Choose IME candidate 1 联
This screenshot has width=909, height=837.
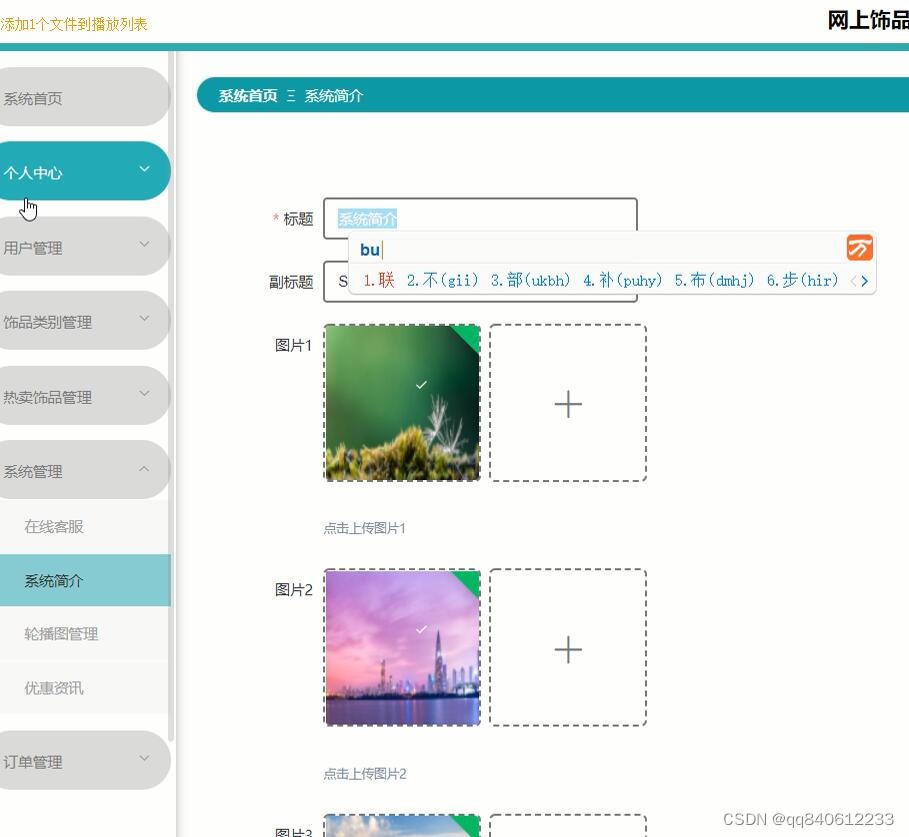click(x=379, y=281)
